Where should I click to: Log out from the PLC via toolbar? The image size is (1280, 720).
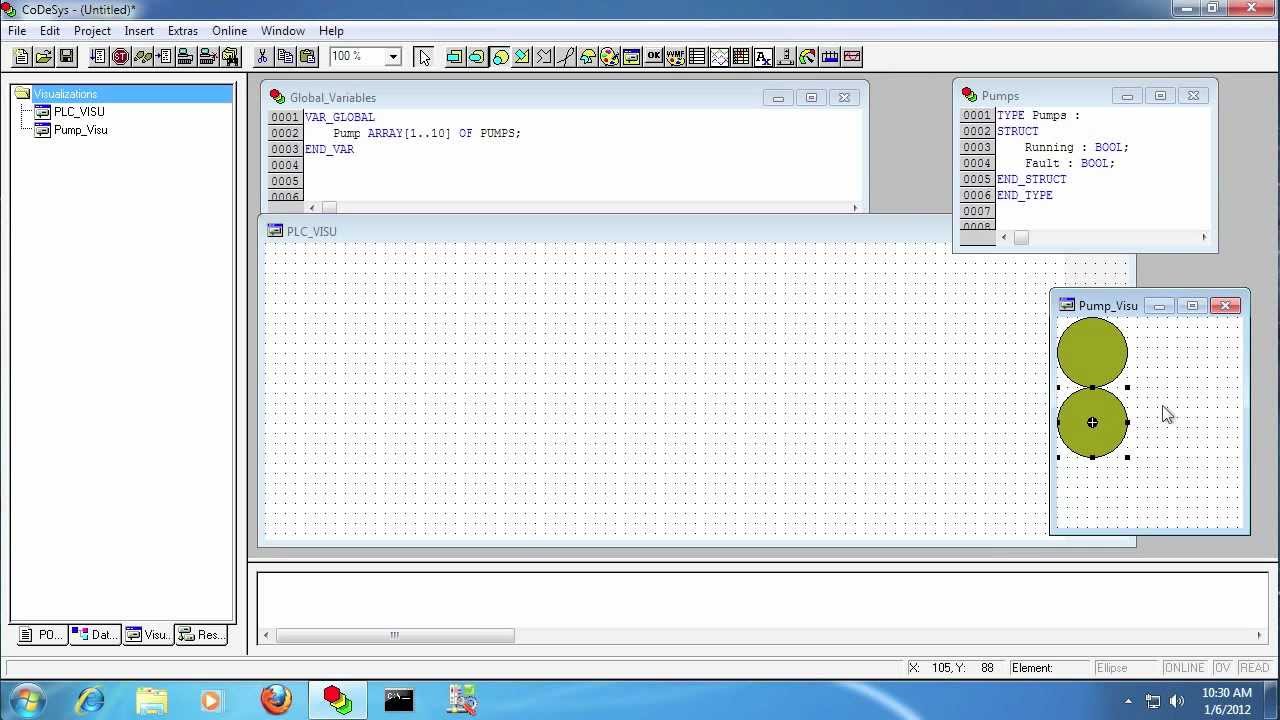click(x=208, y=57)
